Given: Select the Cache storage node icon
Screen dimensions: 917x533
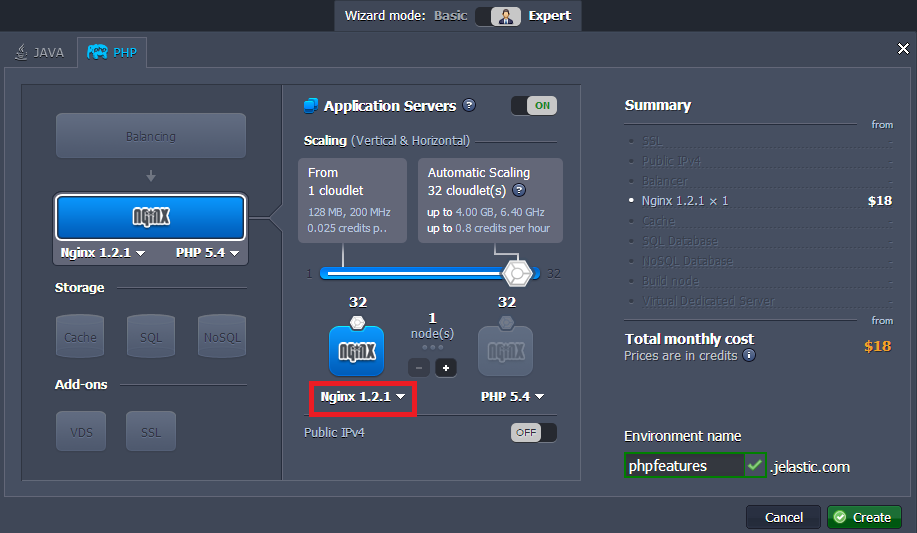Looking at the screenshot, I should click(x=80, y=337).
